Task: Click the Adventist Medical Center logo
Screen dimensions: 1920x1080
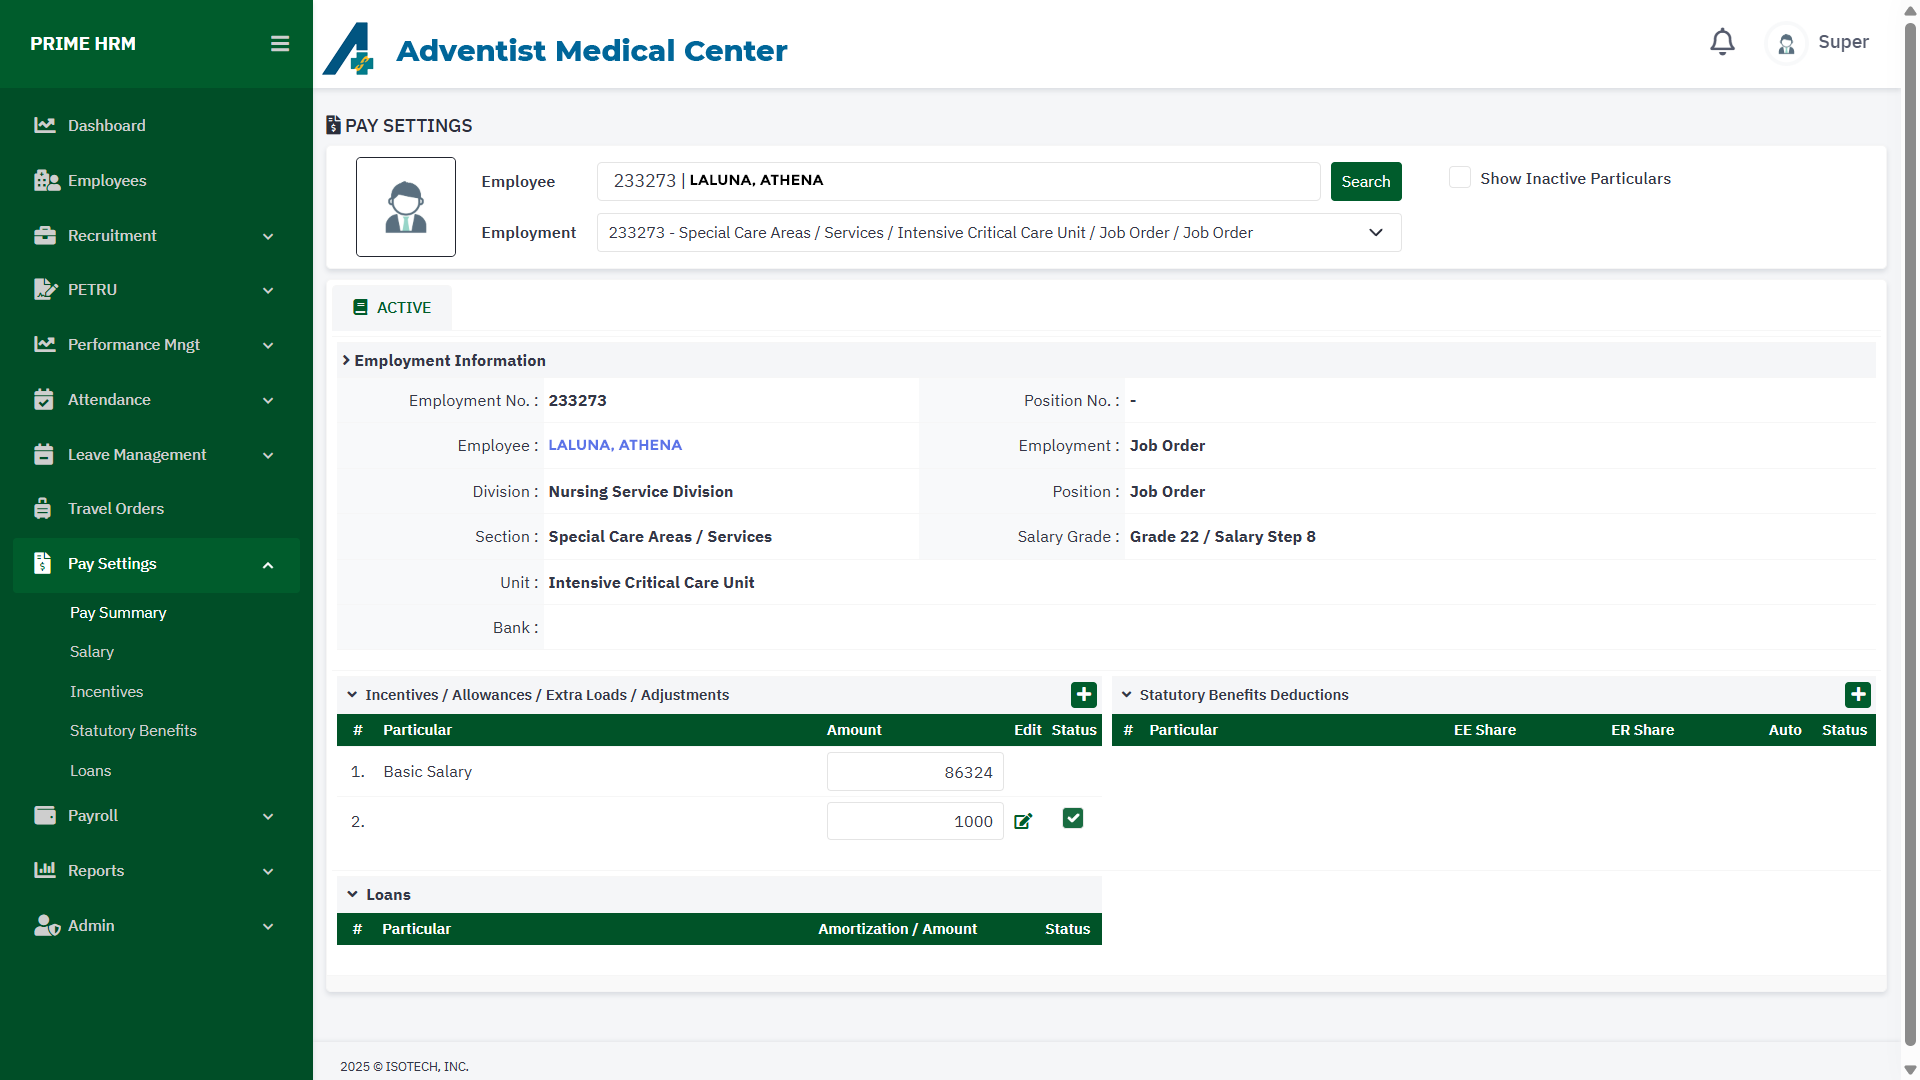Action: (348, 49)
